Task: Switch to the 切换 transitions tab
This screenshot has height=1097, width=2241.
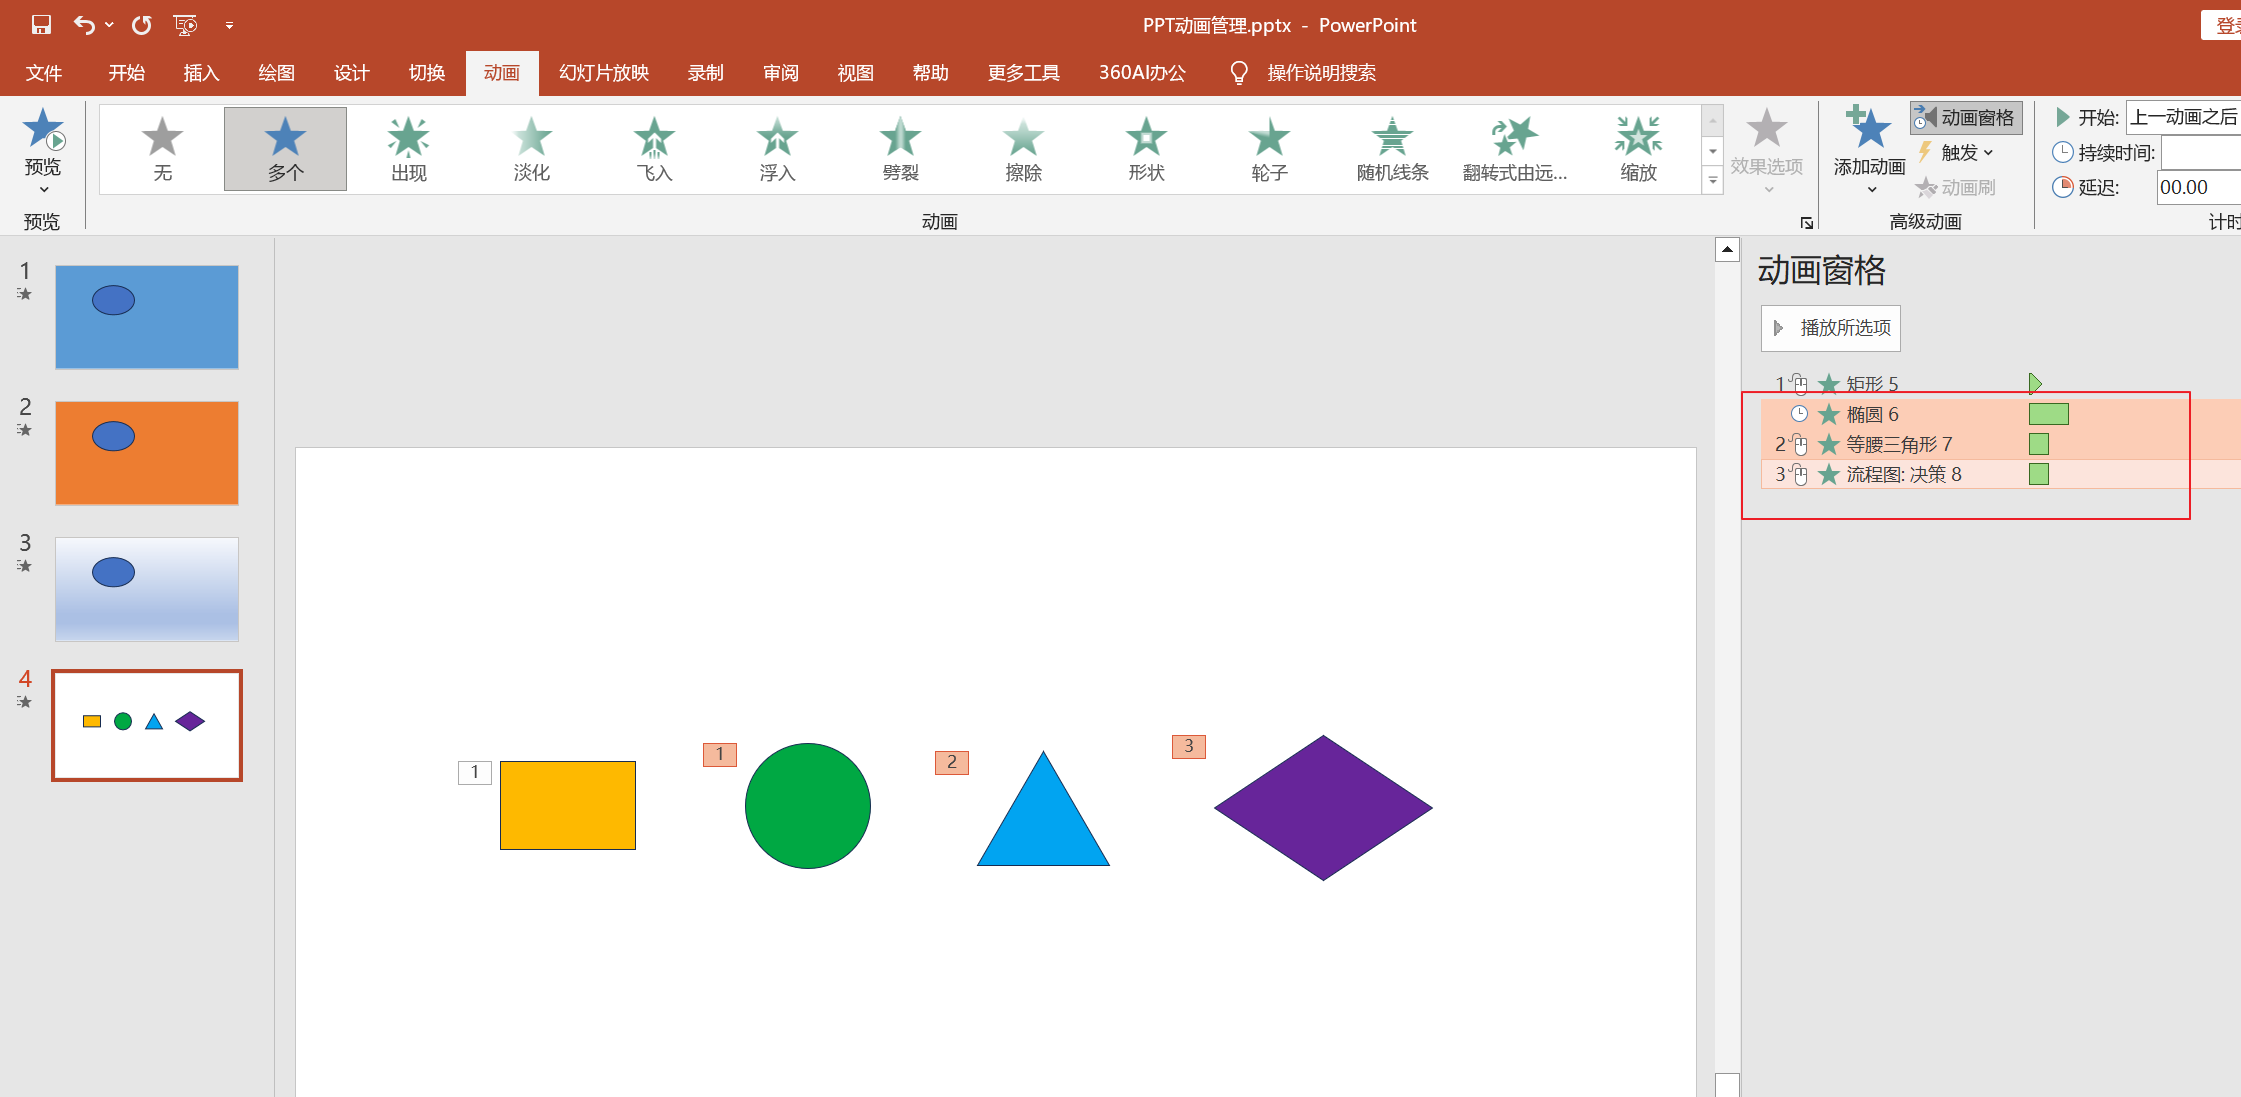Action: point(426,73)
